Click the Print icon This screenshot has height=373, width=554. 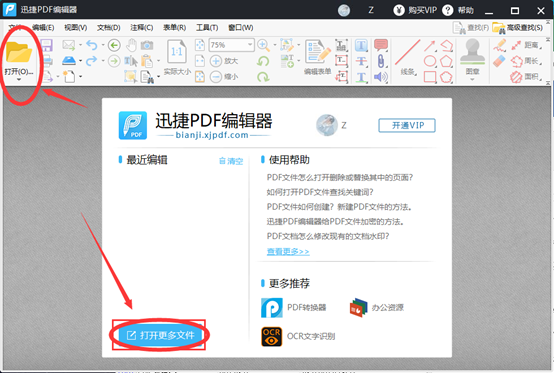47,61
